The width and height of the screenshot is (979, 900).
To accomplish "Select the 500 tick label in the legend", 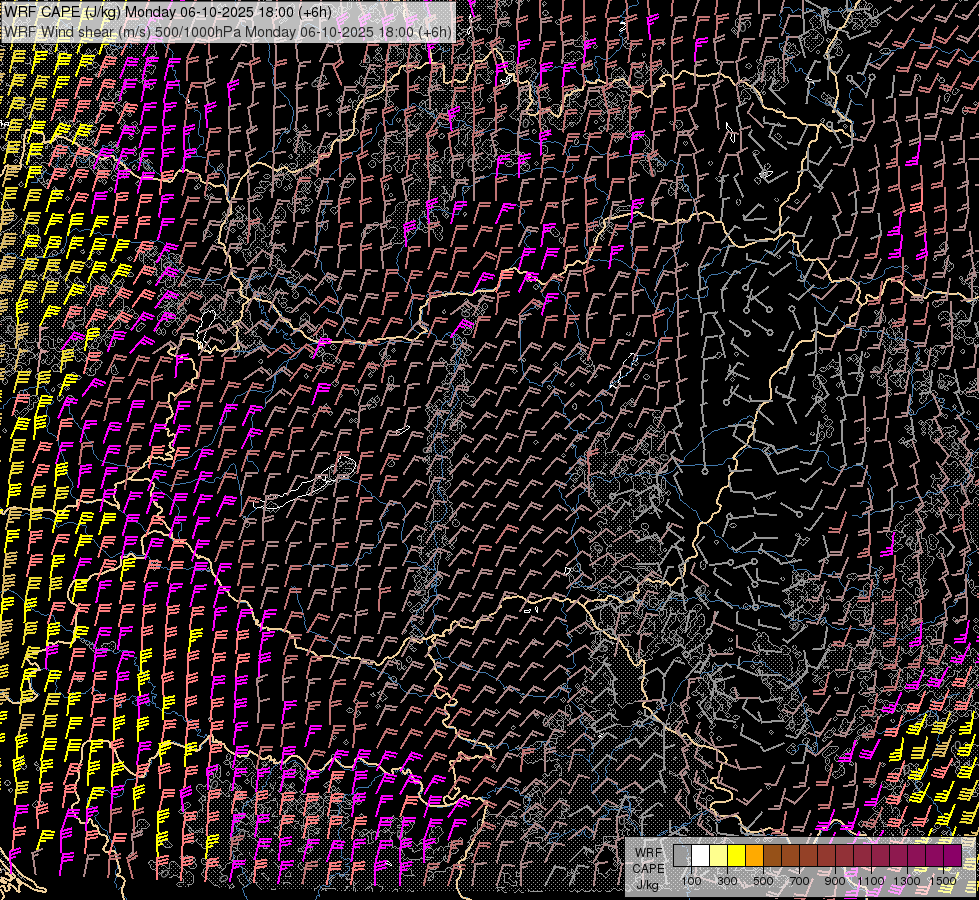I will (763, 880).
